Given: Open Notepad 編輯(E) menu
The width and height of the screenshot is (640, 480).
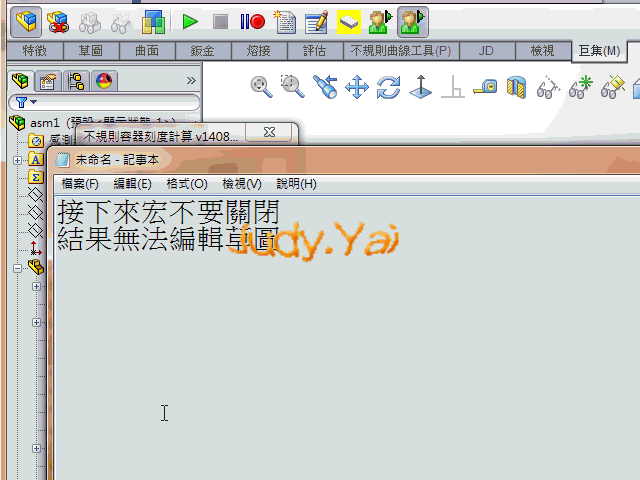Looking at the screenshot, I should click(133, 184).
